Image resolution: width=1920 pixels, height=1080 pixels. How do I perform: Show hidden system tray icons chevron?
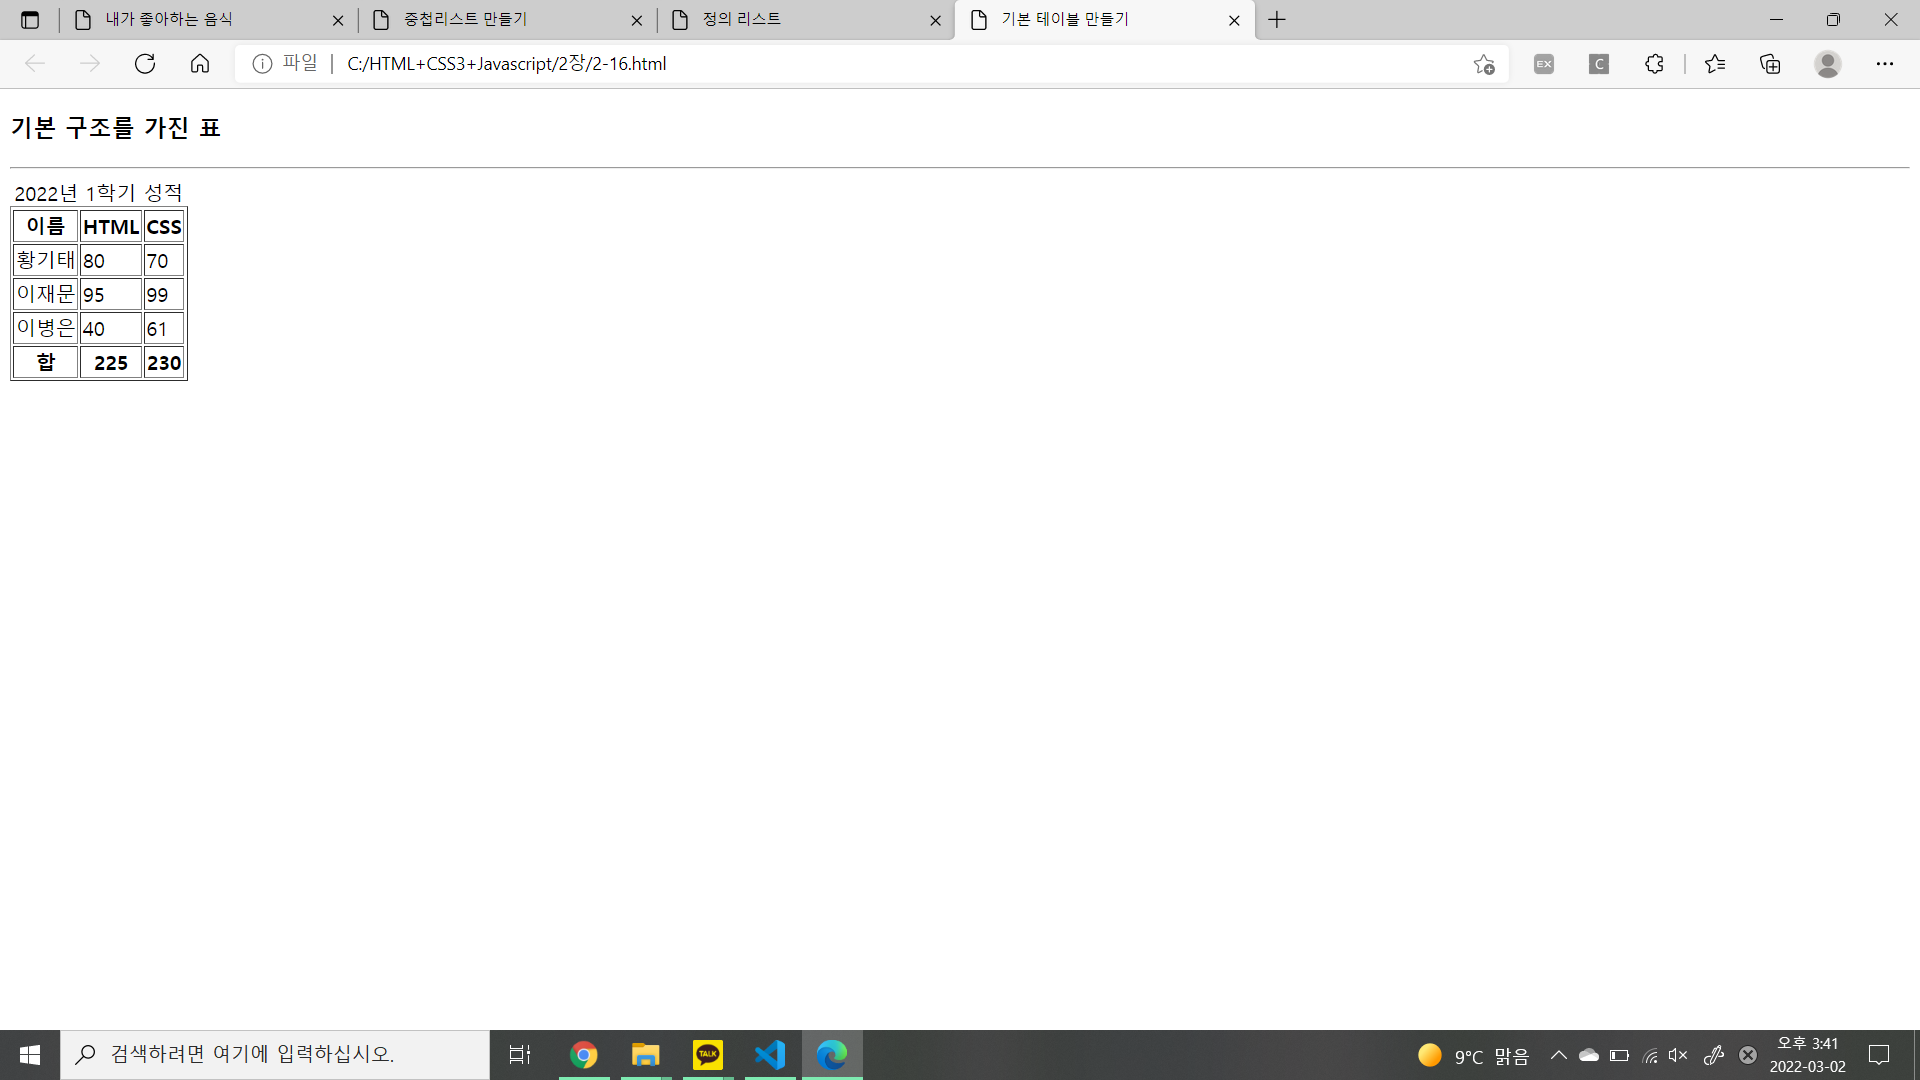point(1558,1055)
